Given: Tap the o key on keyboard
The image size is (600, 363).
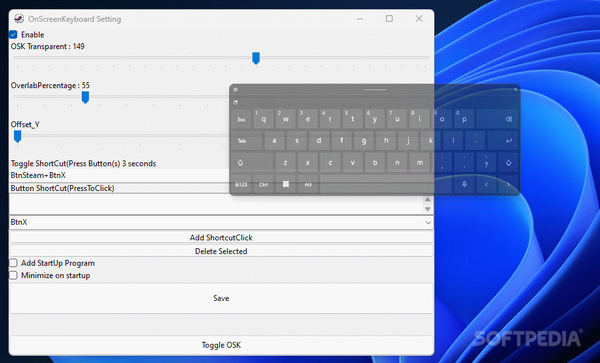Looking at the screenshot, I should point(442,119).
